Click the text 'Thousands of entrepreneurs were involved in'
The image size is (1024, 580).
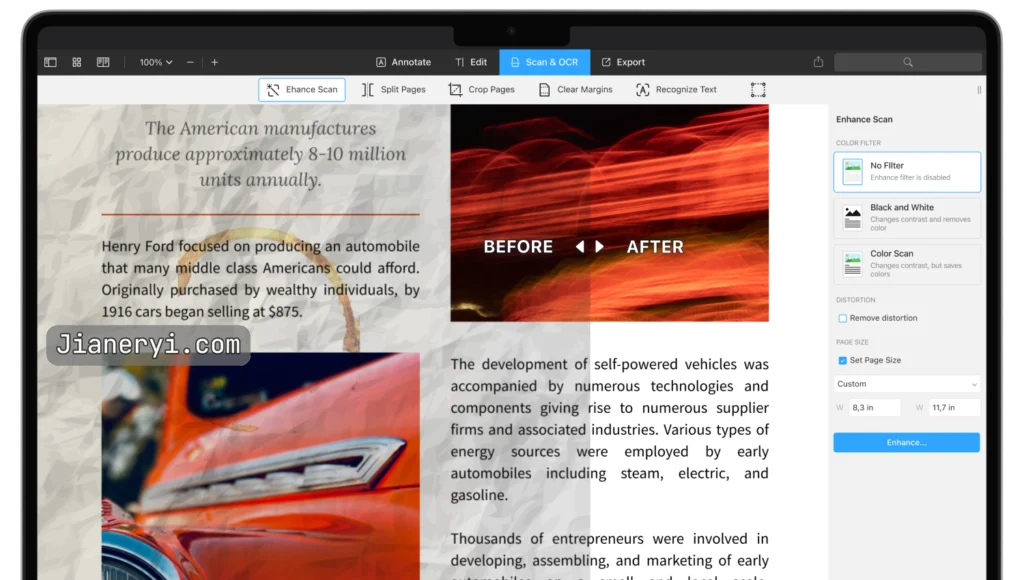click(x=609, y=539)
